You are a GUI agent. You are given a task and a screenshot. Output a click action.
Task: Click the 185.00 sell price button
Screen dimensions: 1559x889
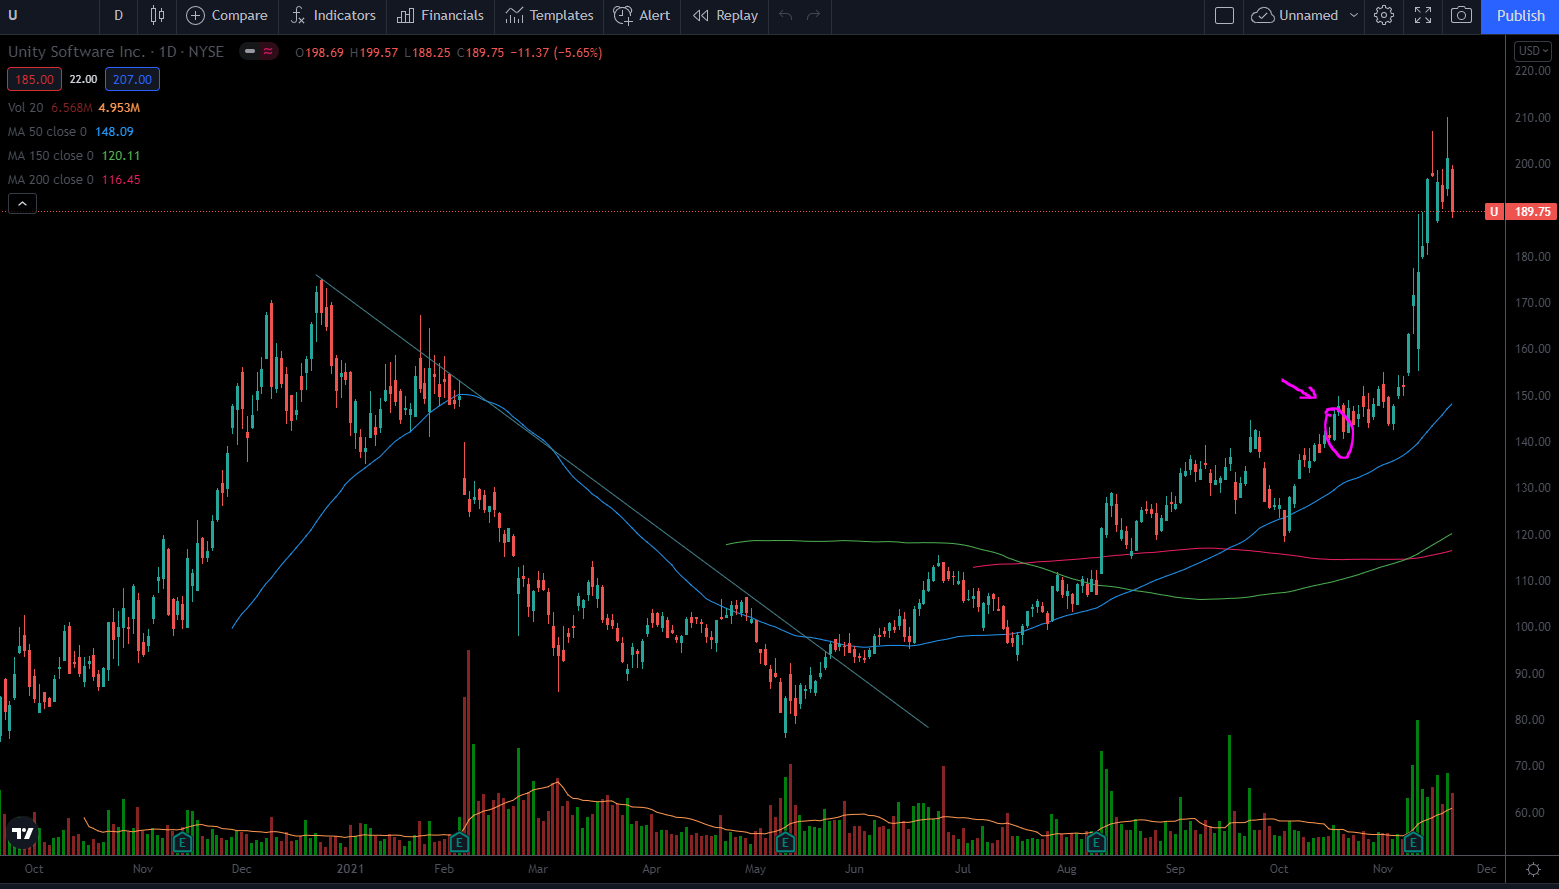coord(34,79)
